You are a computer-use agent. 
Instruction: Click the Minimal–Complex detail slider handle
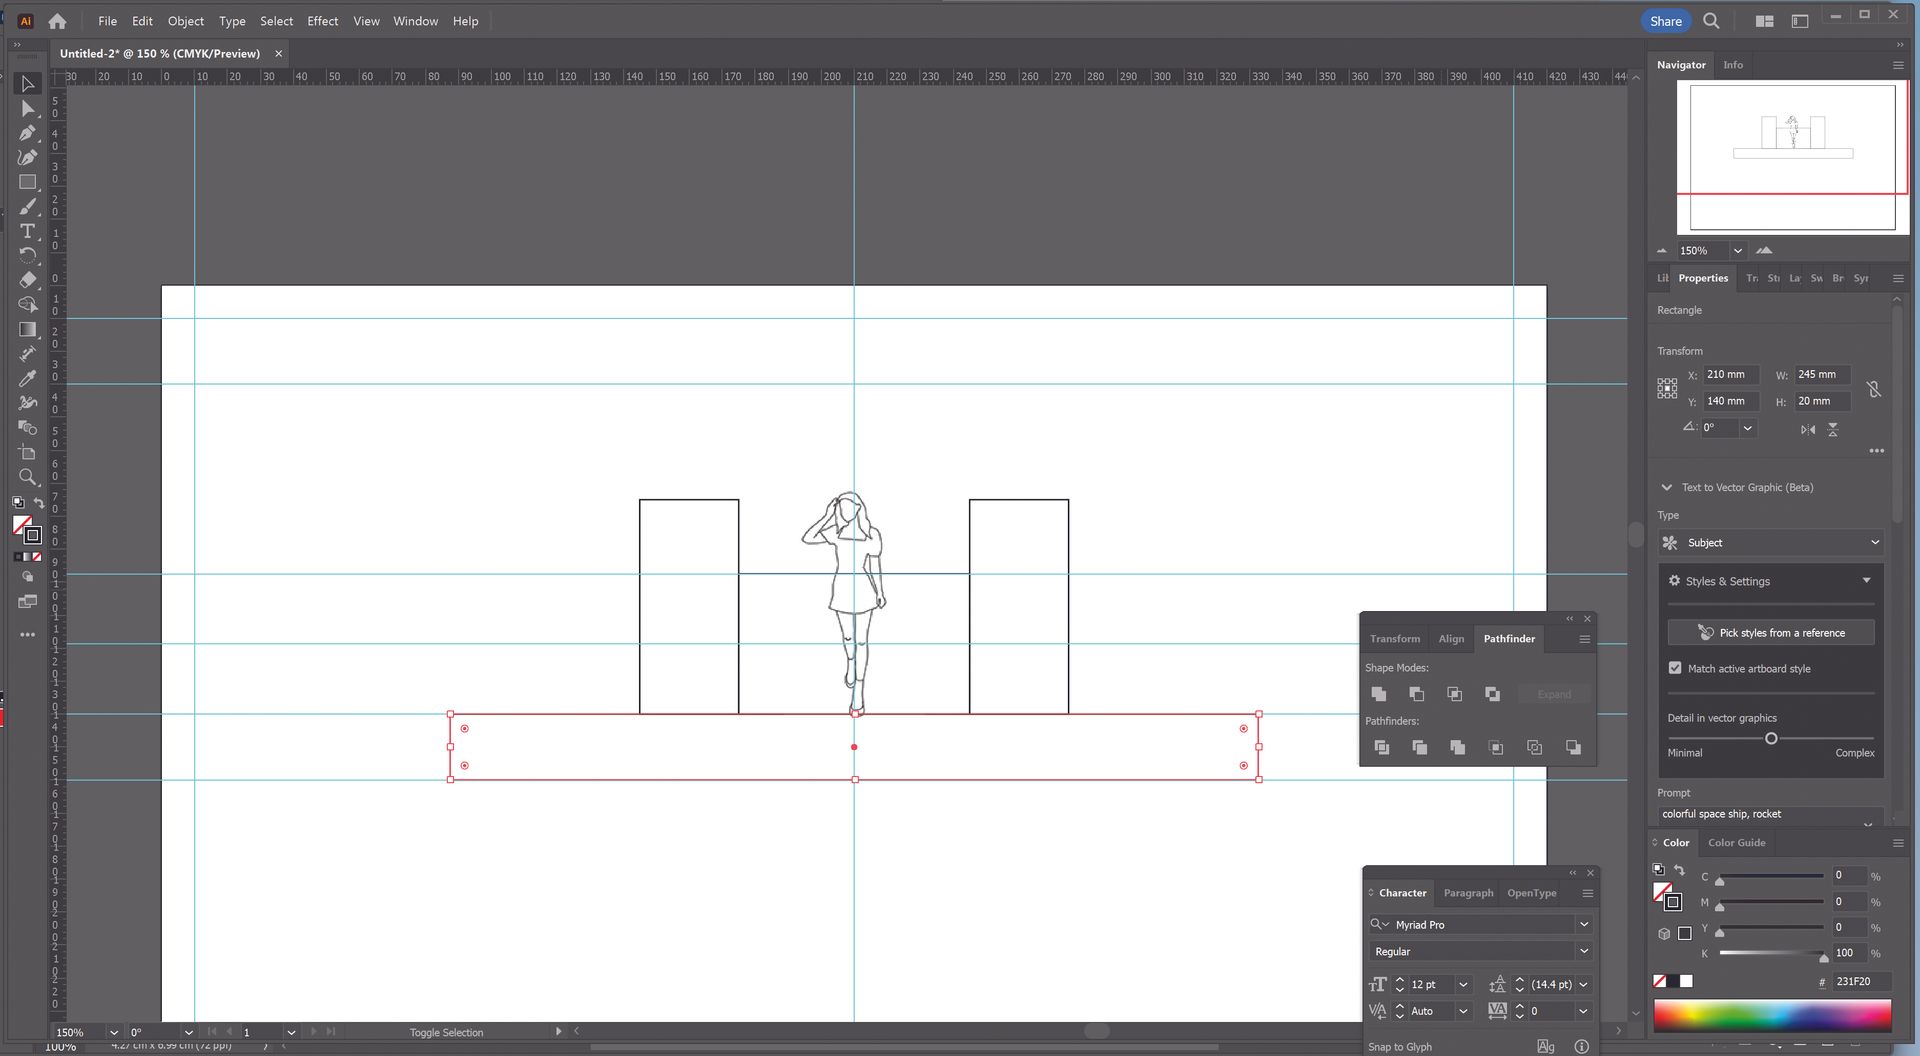1771,739
